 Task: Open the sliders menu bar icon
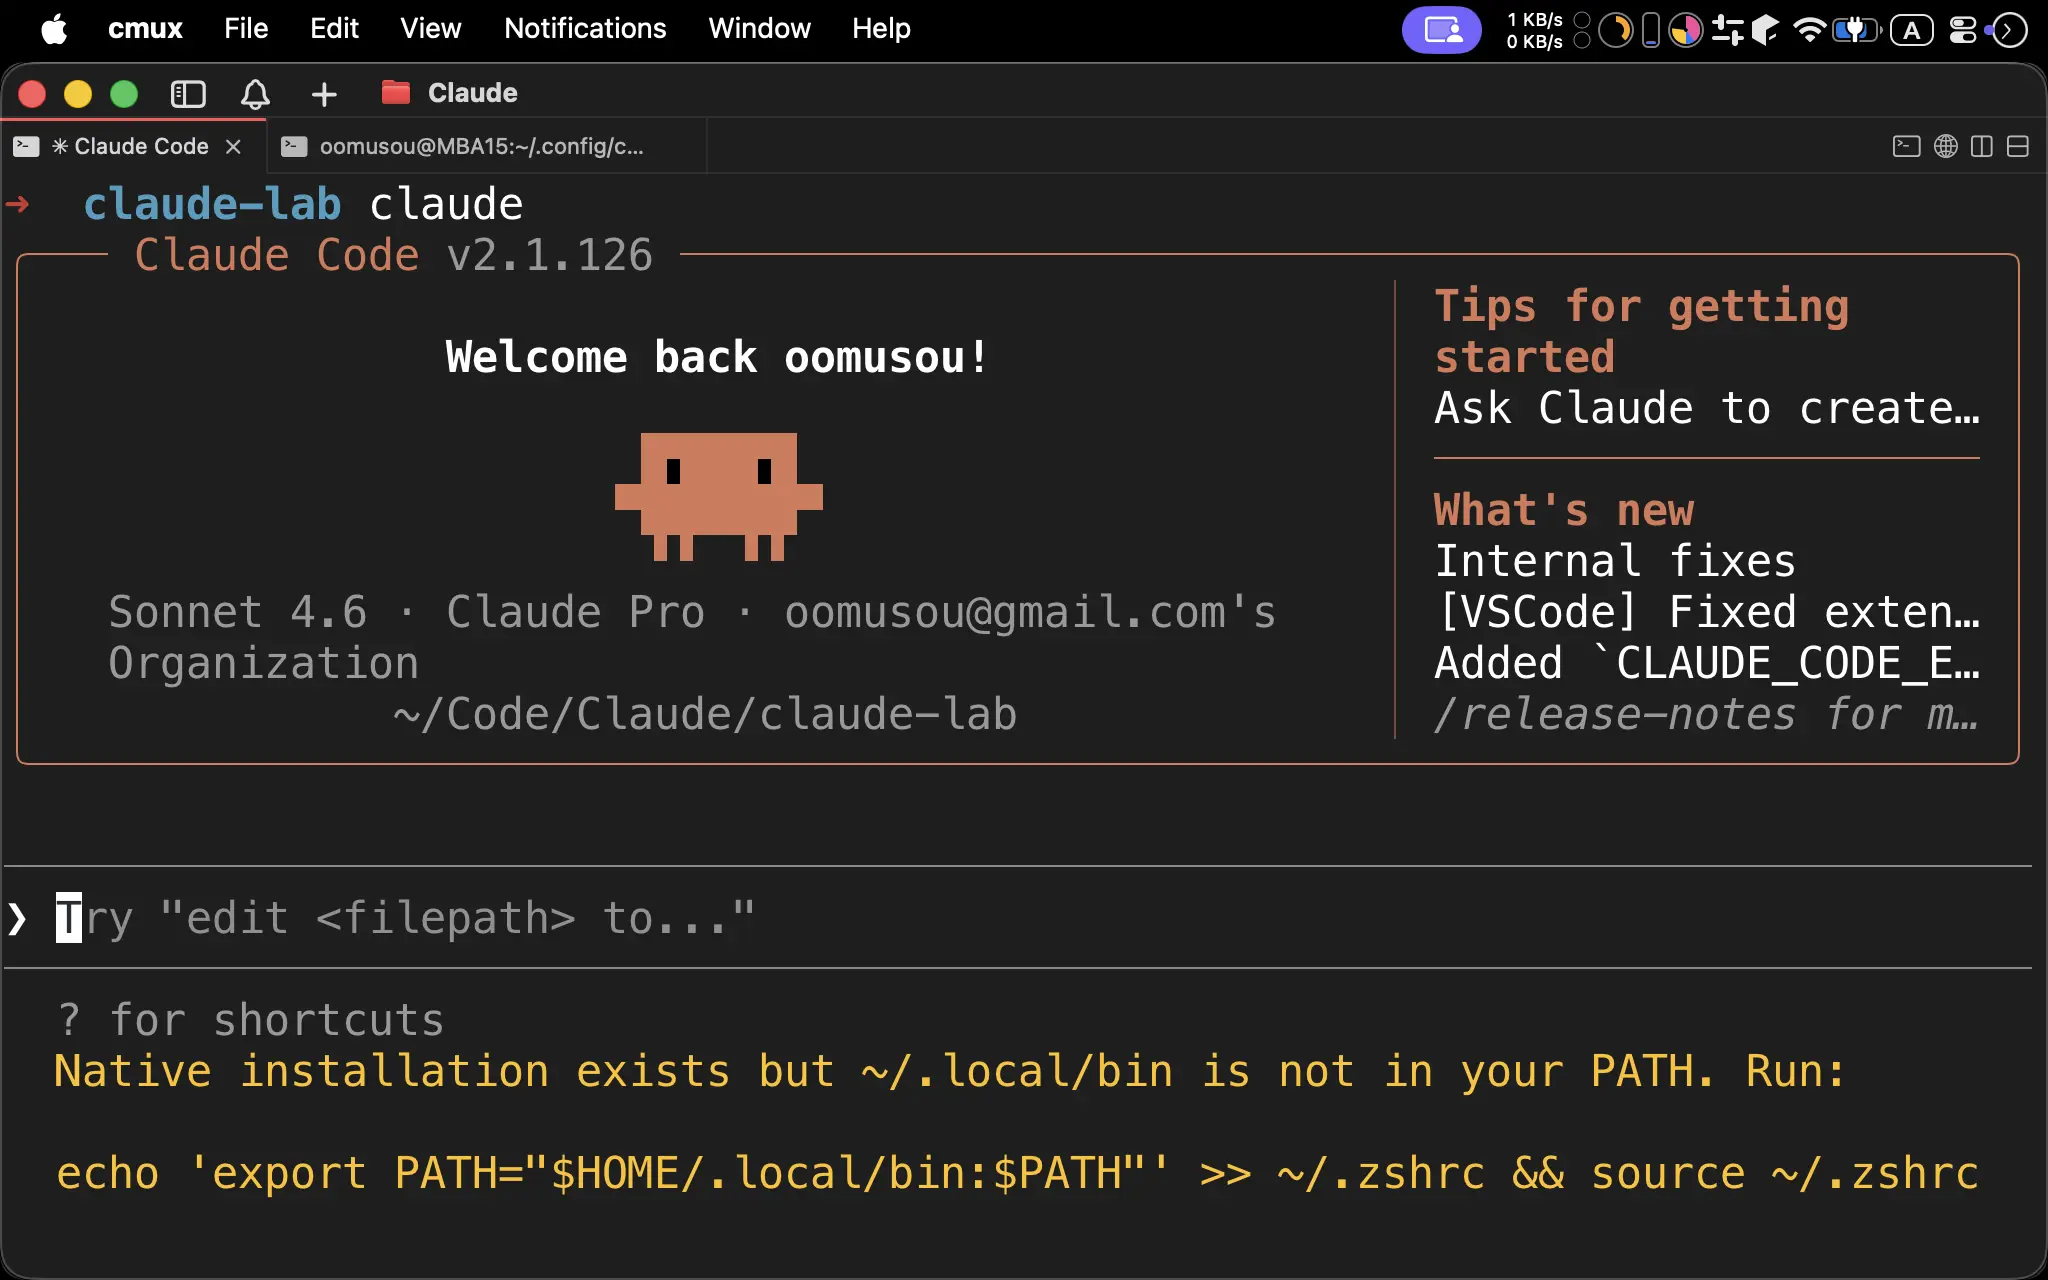[1727, 30]
